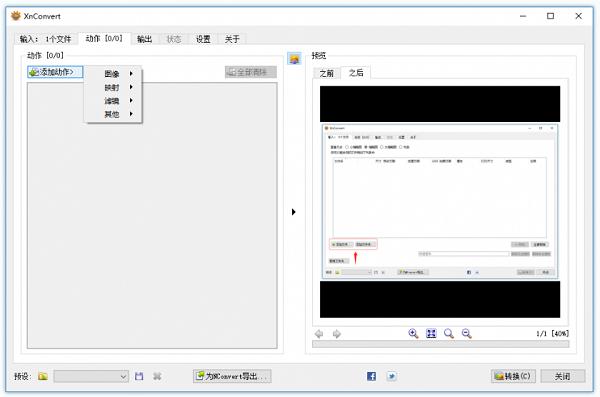Click the 为NConvert导出 button
This screenshot has height=397, width=600.
[232, 376]
